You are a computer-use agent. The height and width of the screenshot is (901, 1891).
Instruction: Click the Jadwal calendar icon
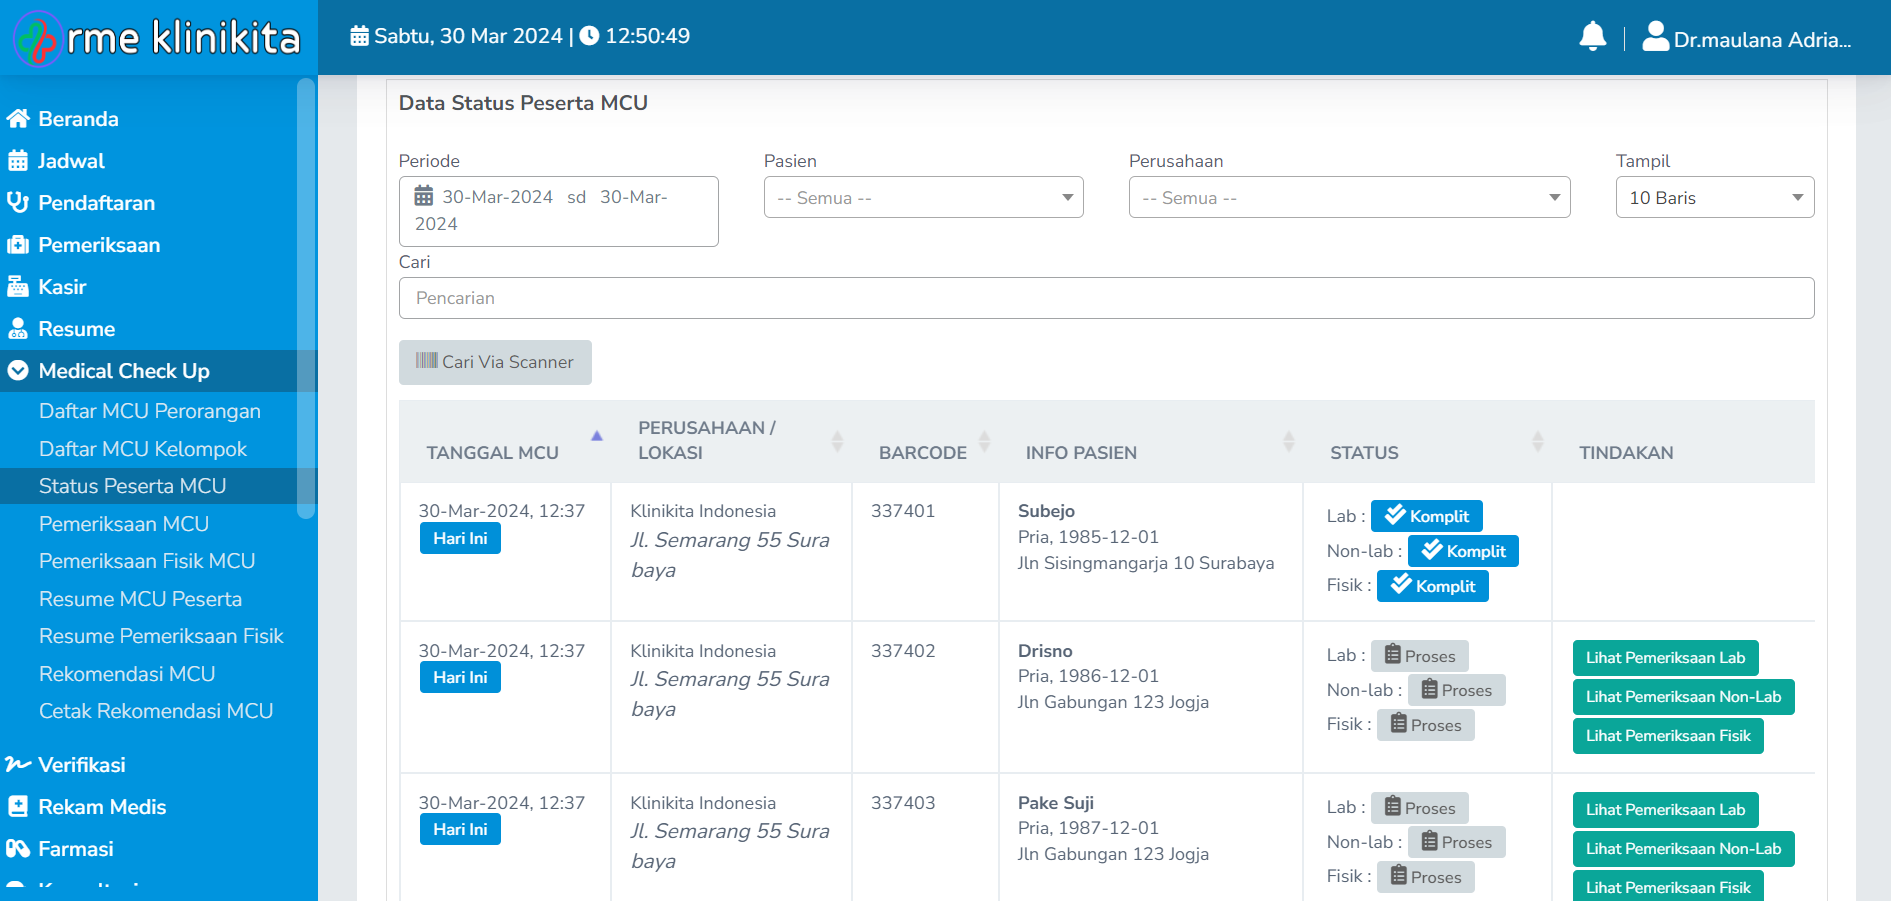click(18, 161)
